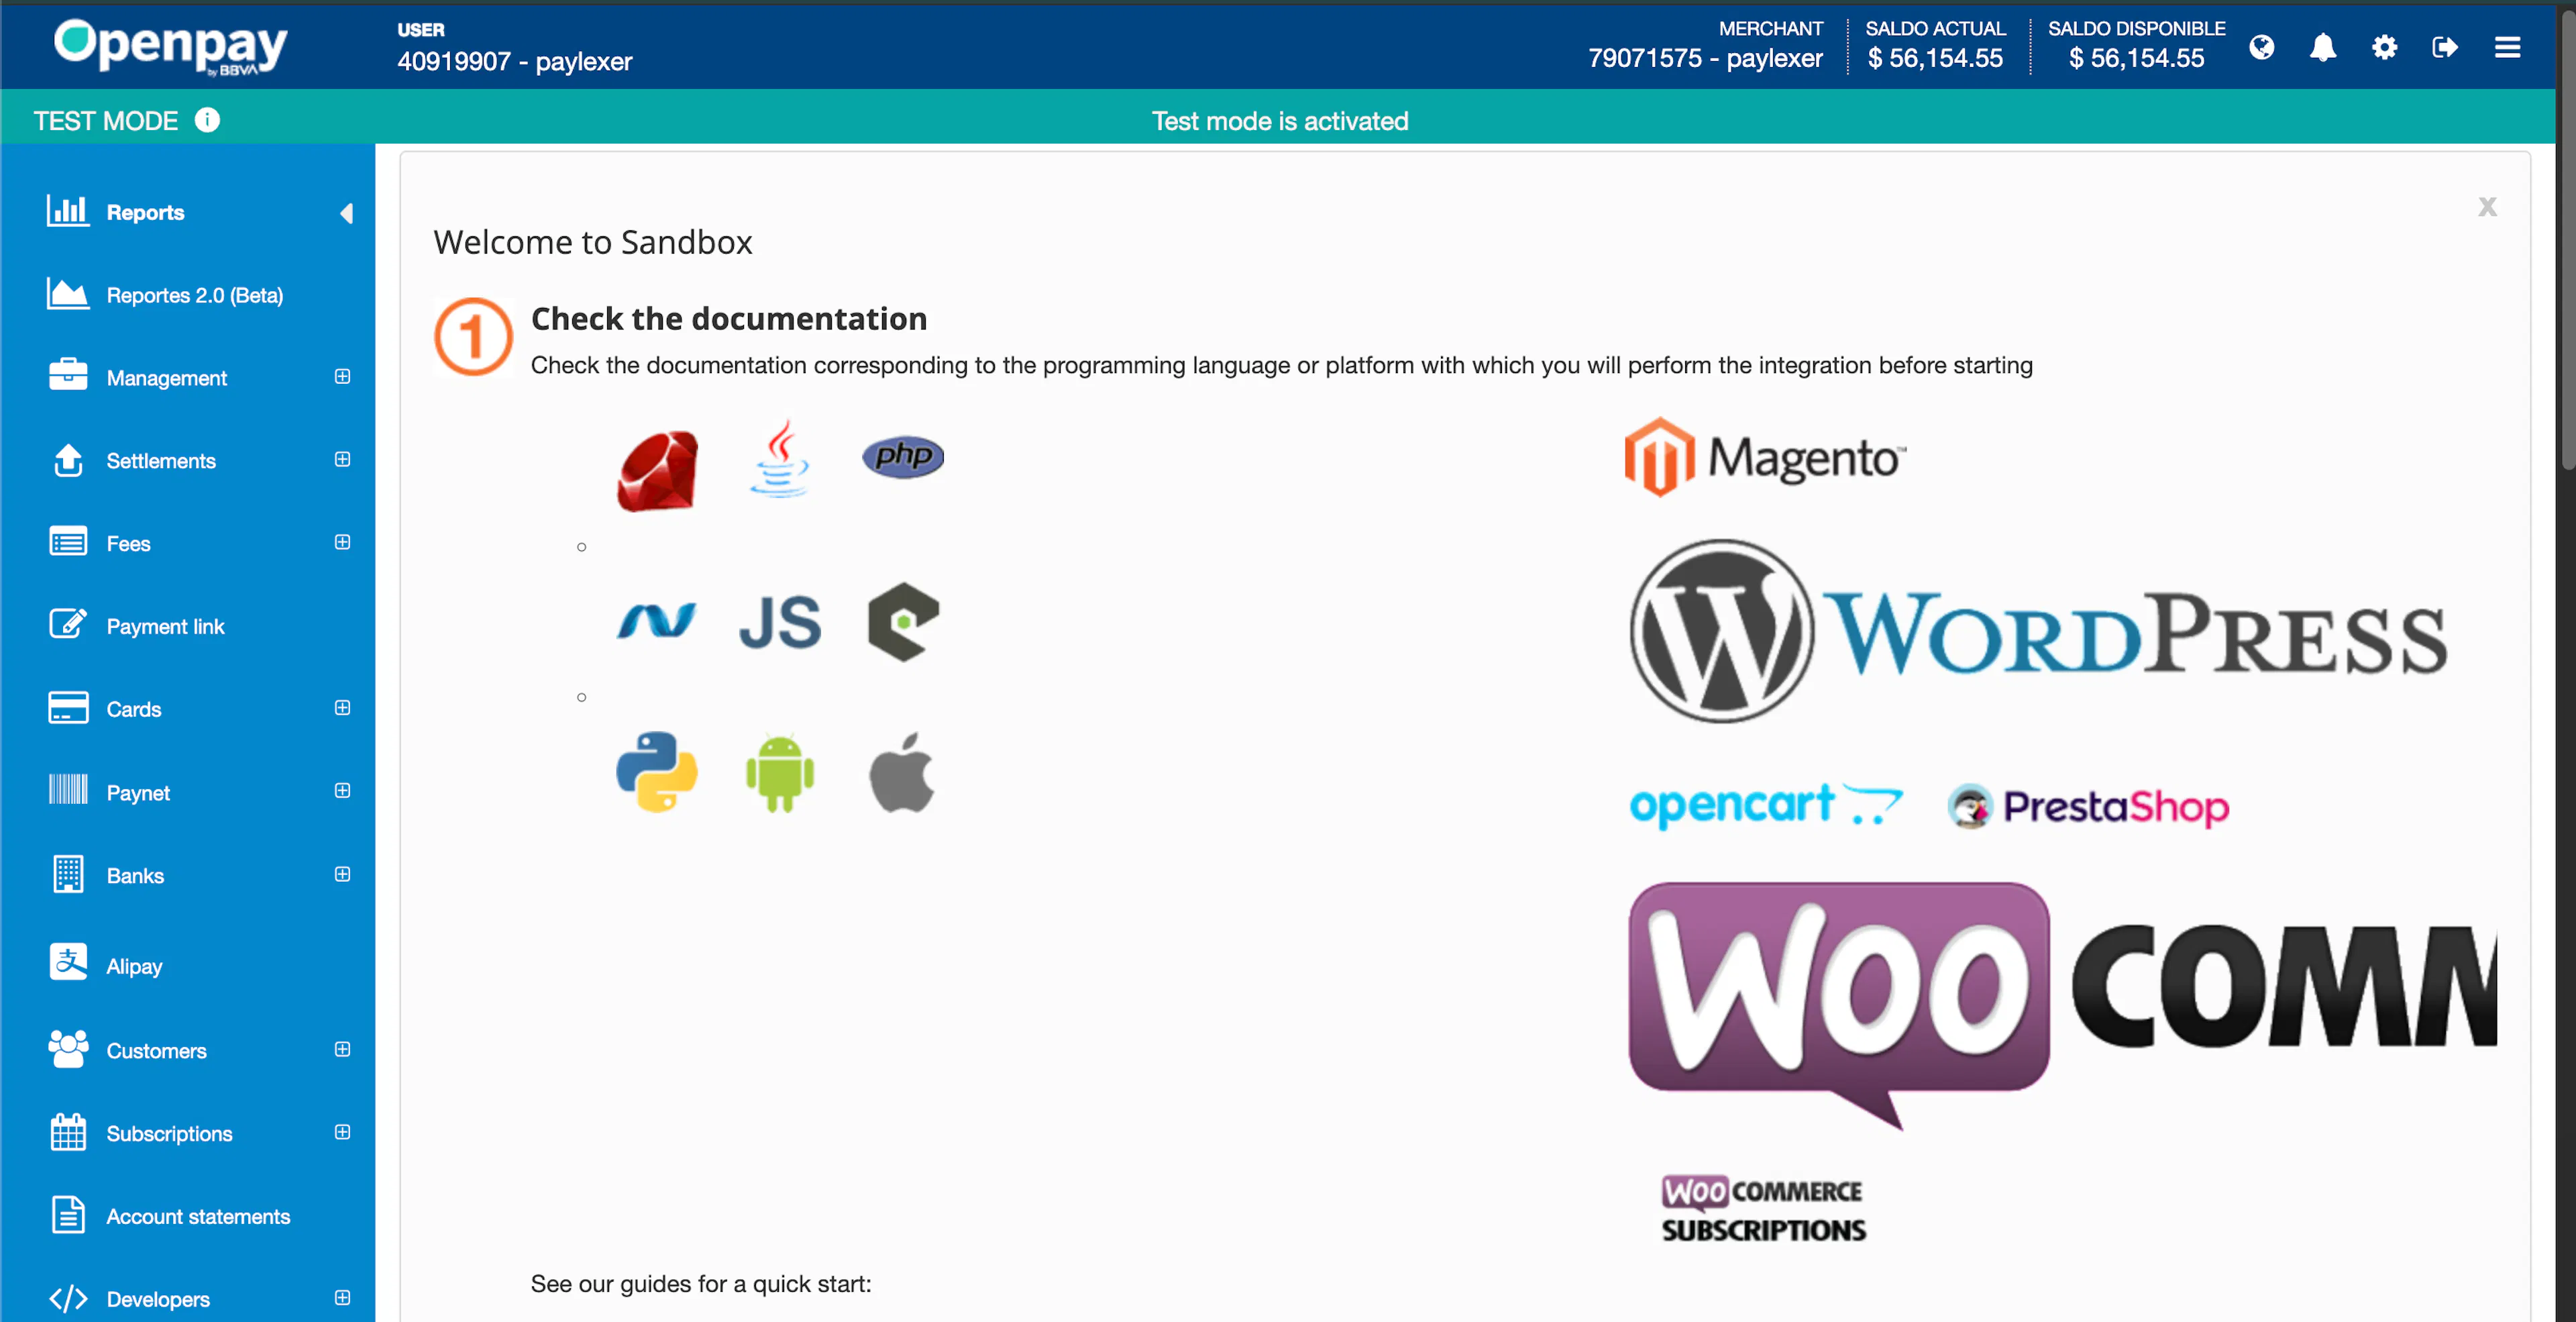Expand the Paynet submenu
Viewport: 2576px width, 1322px height.
coord(342,791)
